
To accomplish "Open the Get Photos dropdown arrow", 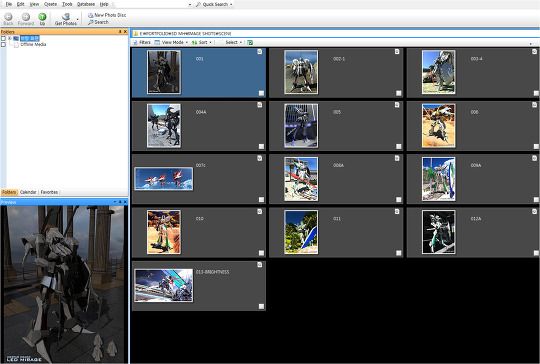I will [x=77, y=19].
